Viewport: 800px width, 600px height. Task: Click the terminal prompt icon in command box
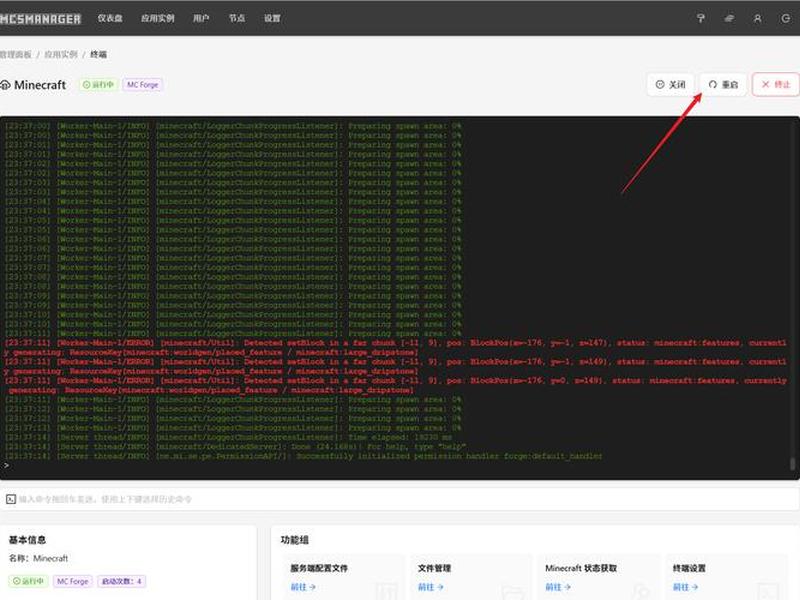[x=11, y=499]
